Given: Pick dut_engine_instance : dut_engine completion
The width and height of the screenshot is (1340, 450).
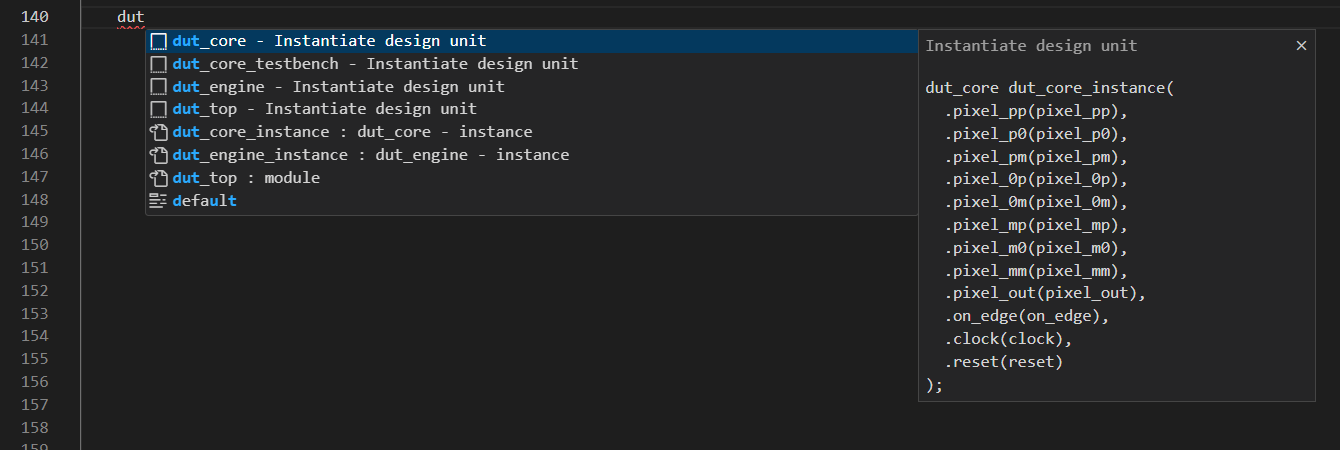Looking at the screenshot, I should [x=370, y=155].
